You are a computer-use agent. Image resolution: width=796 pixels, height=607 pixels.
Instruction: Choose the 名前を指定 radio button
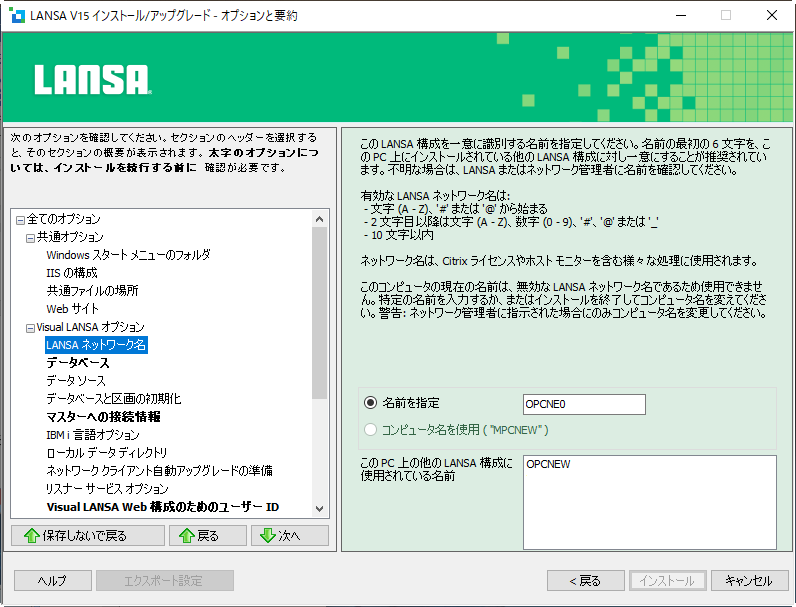(371, 403)
